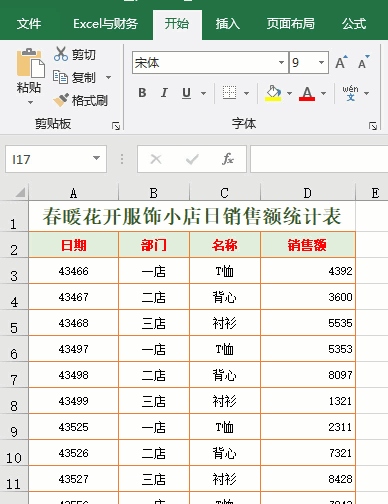The height and width of the screenshot is (504, 388).
Task: Expand border style dropdown arrow
Action: [x=247, y=93]
